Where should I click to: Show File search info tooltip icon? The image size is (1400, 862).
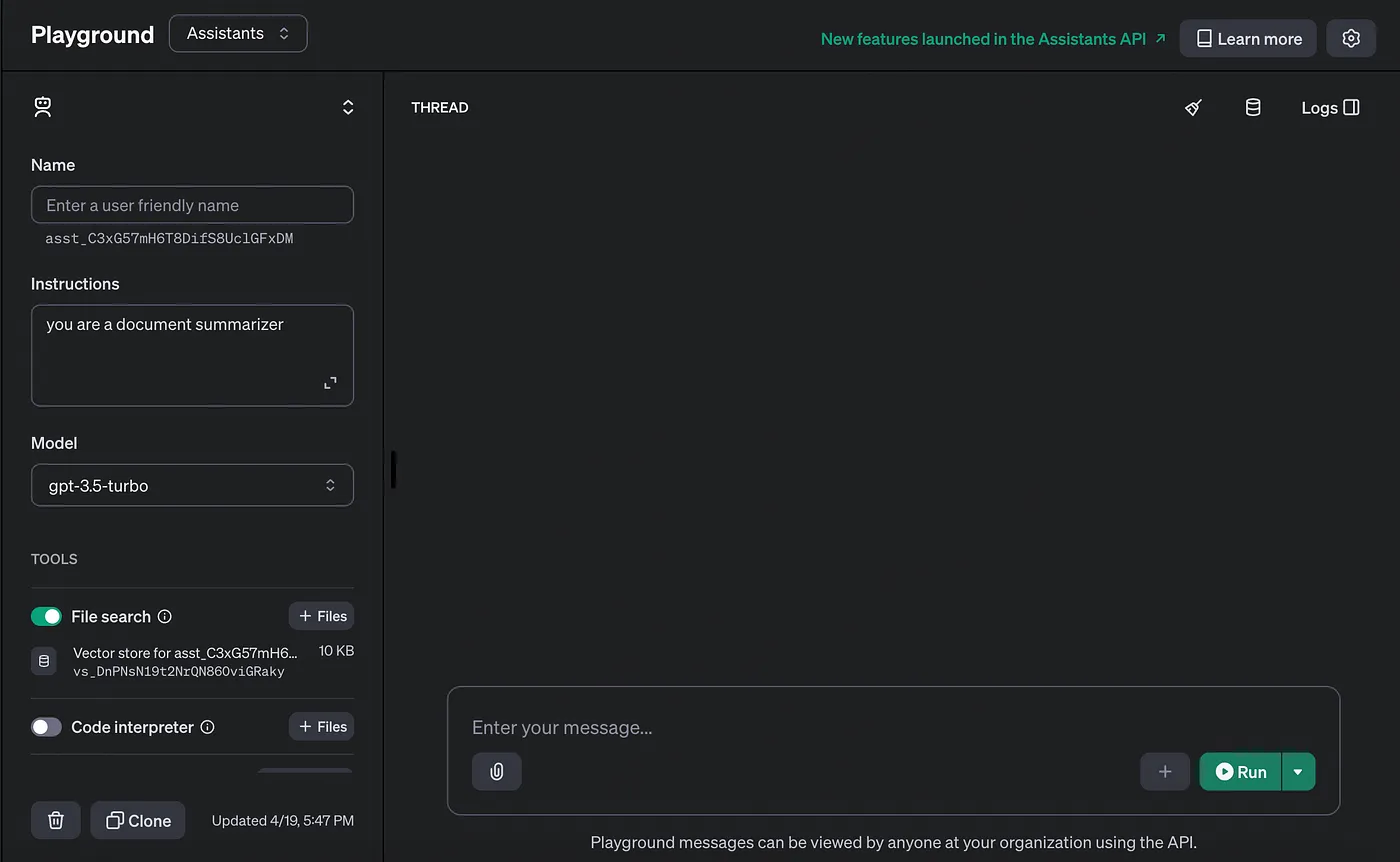(x=165, y=616)
